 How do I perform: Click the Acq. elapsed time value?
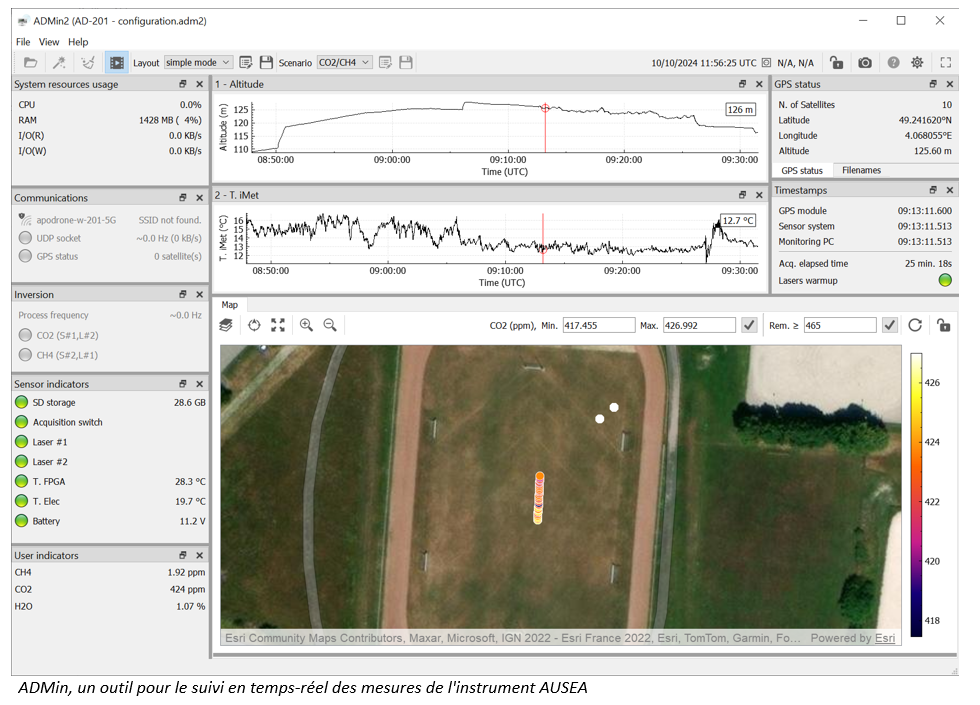coord(928,263)
